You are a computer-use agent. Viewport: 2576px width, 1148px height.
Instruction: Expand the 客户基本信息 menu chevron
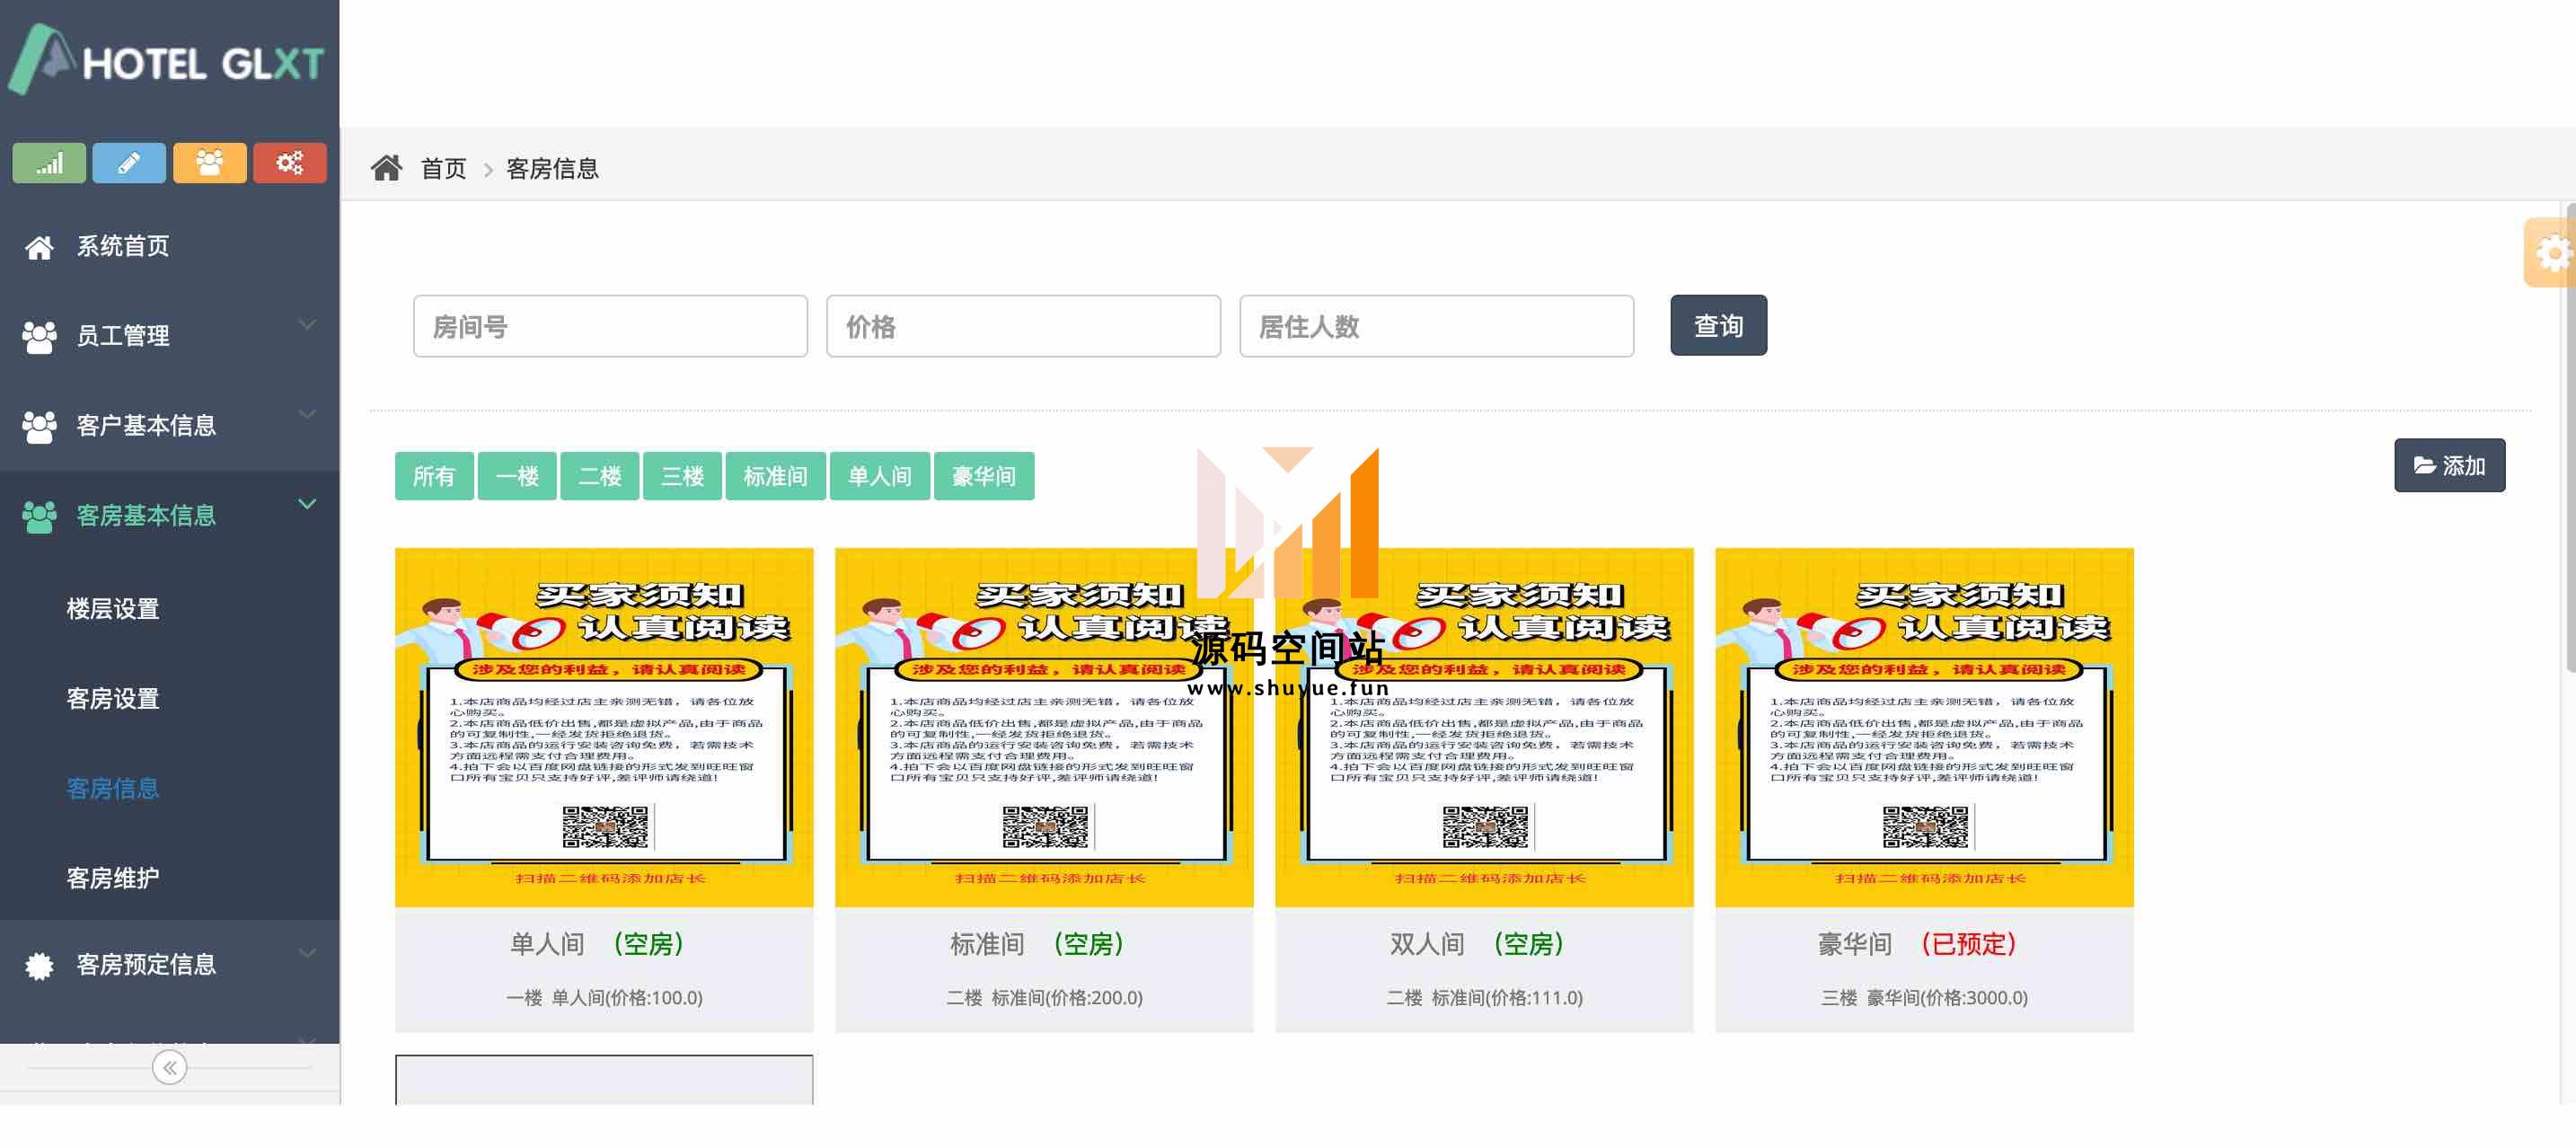pyautogui.click(x=307, y=414)
